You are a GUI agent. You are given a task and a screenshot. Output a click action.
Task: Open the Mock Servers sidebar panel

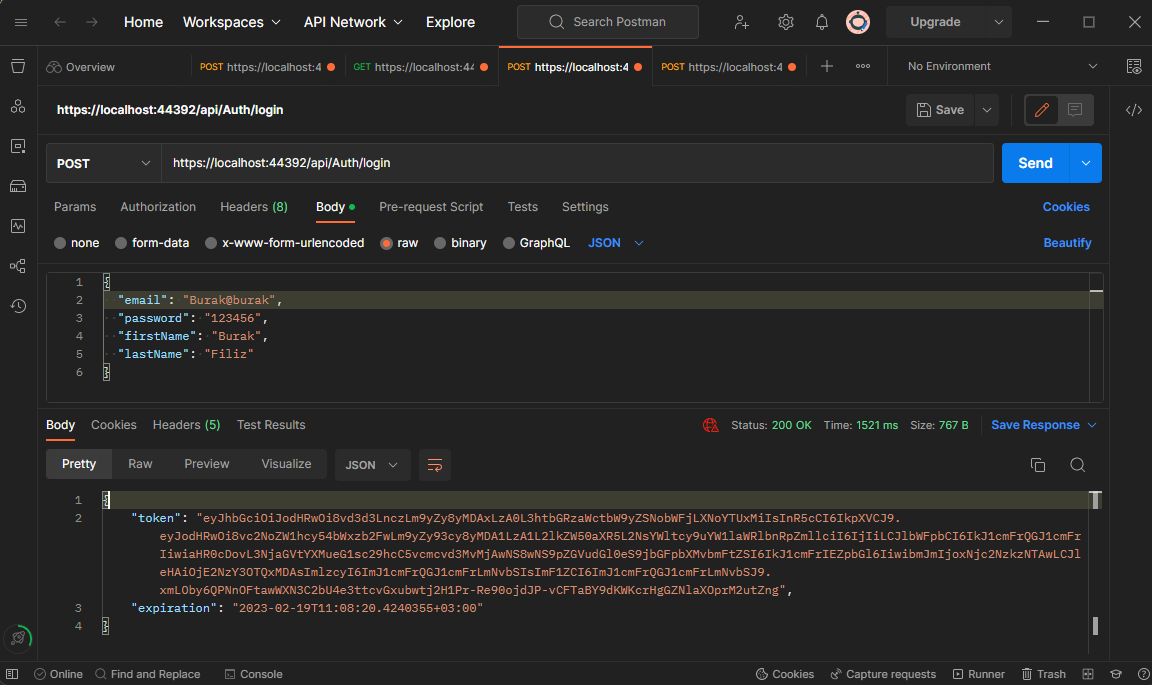tap(17, 186)
